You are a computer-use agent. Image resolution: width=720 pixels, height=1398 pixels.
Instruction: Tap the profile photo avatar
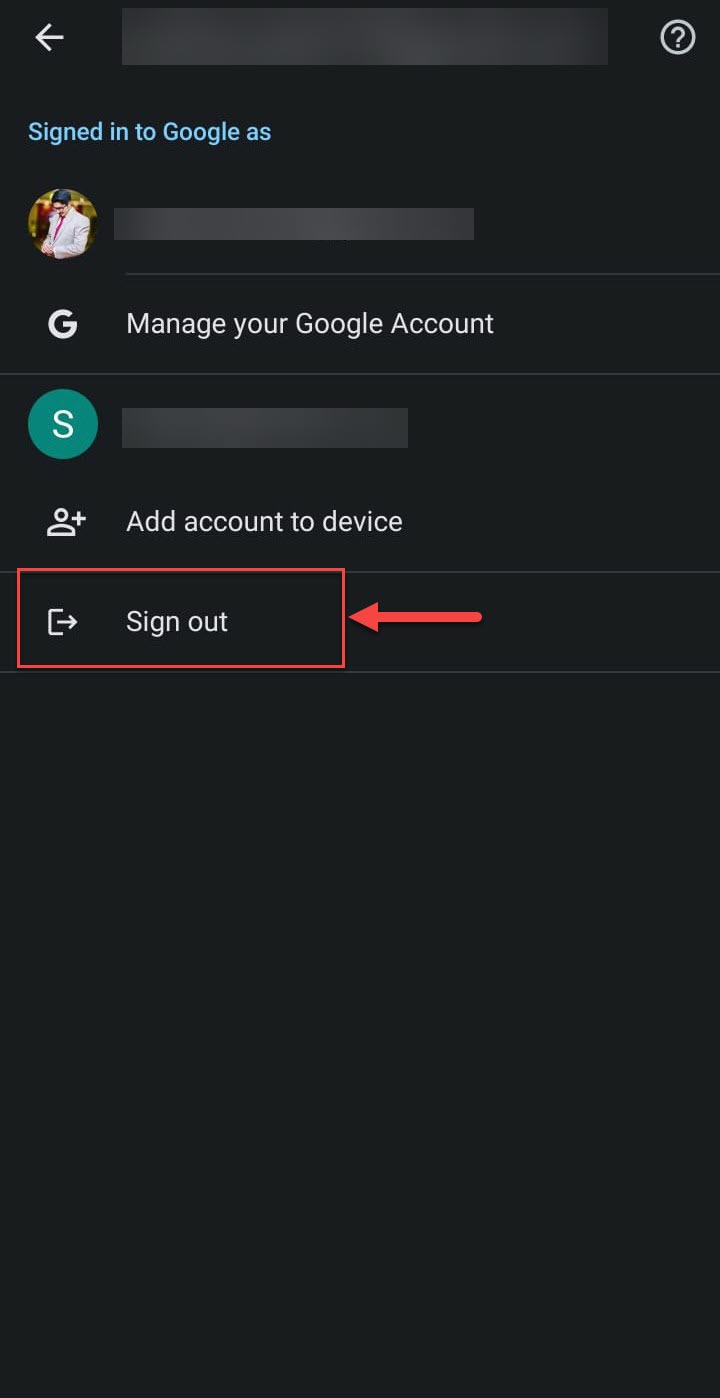click(62, 224)
